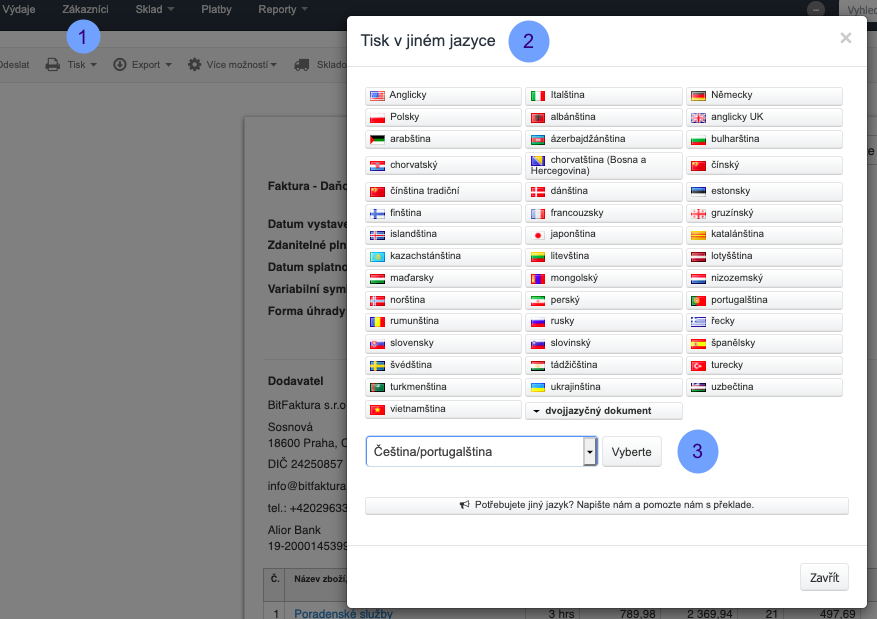Click the gear icon for Více možností

click(195, 65)
